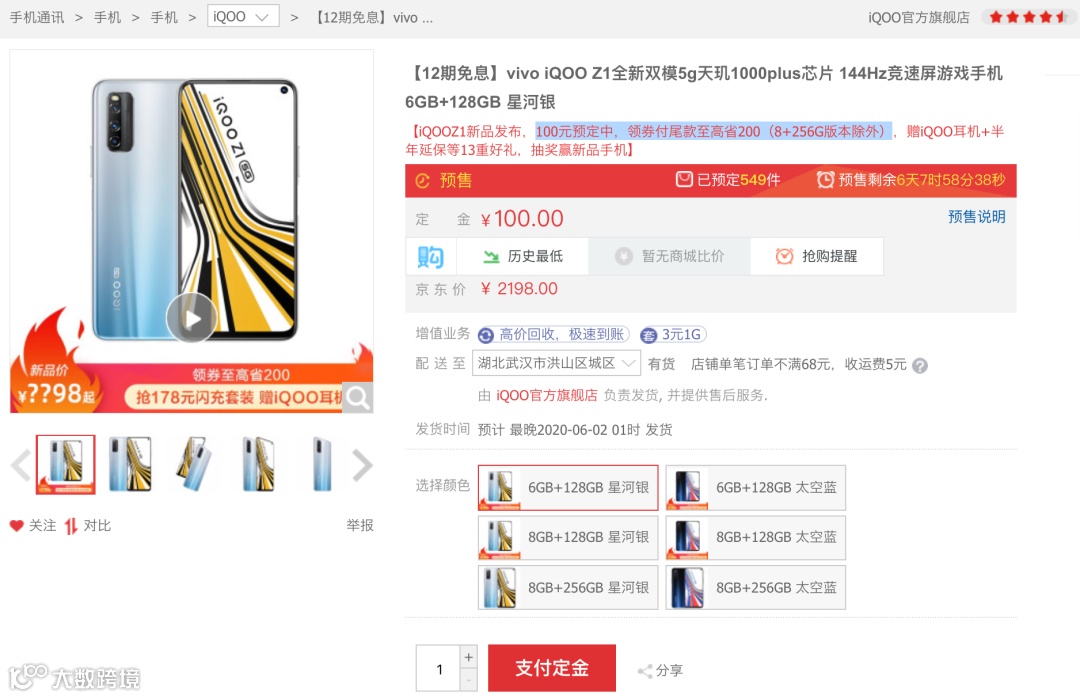The height and width of the screenshot is (698, 1080).
Task: Click the 支付定金 button
Action: pyautogui.click(x=552, y=668)
